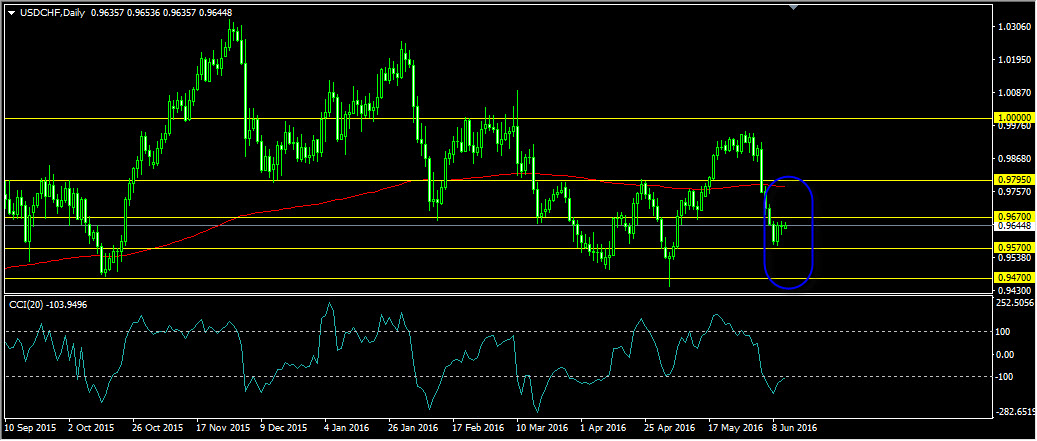The width and height of the screenshot is (1037, 441).
Task: Click the 10 Sep 2015 date label
Action: 28,428
